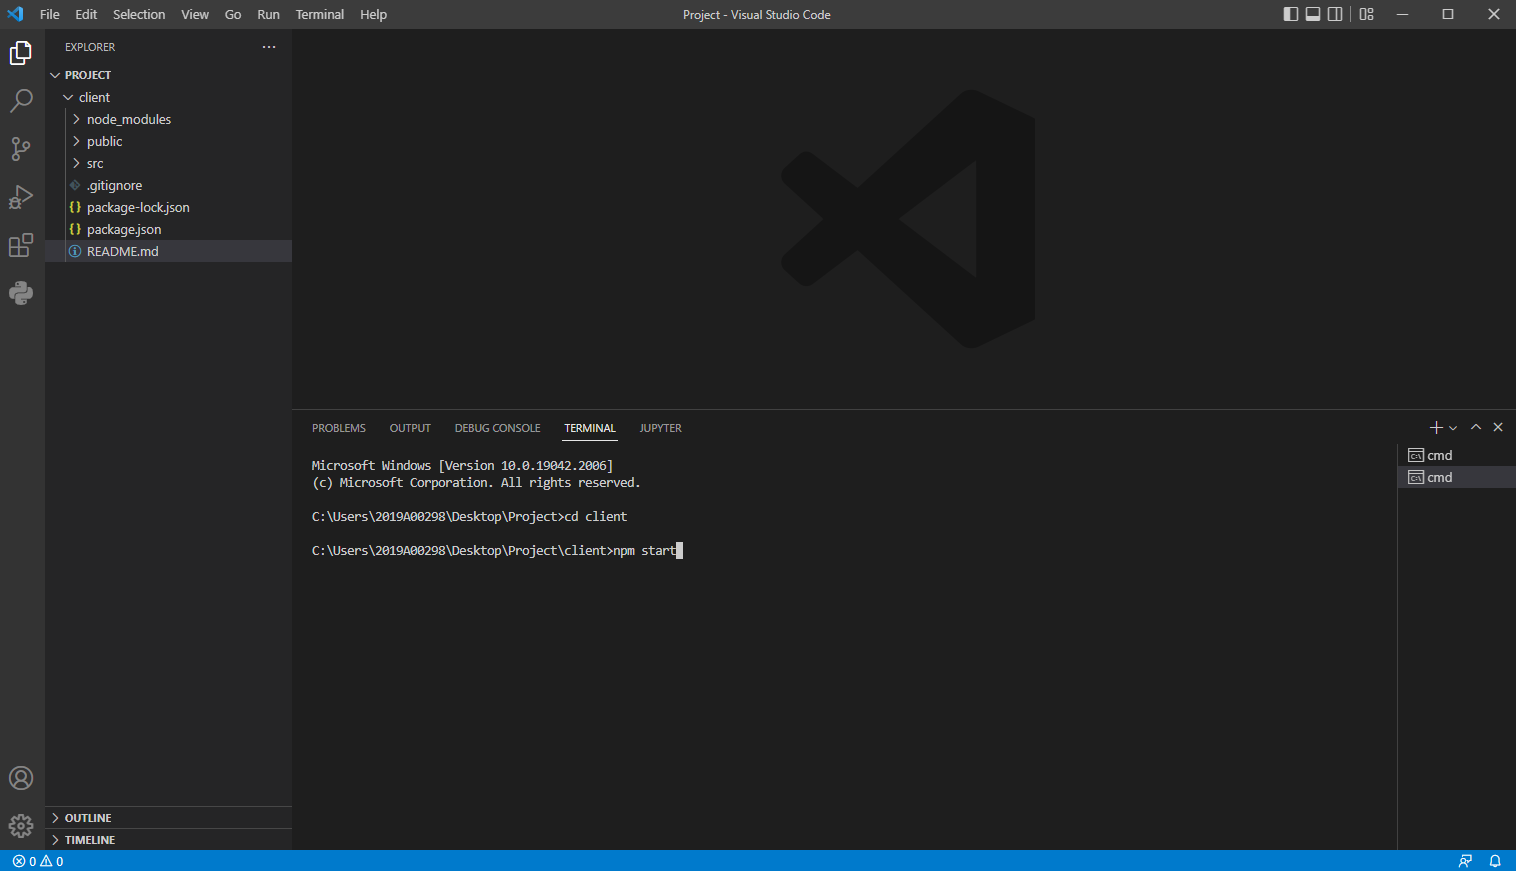
Task: Restore down the VS Code window
Action: (1448, 14)
